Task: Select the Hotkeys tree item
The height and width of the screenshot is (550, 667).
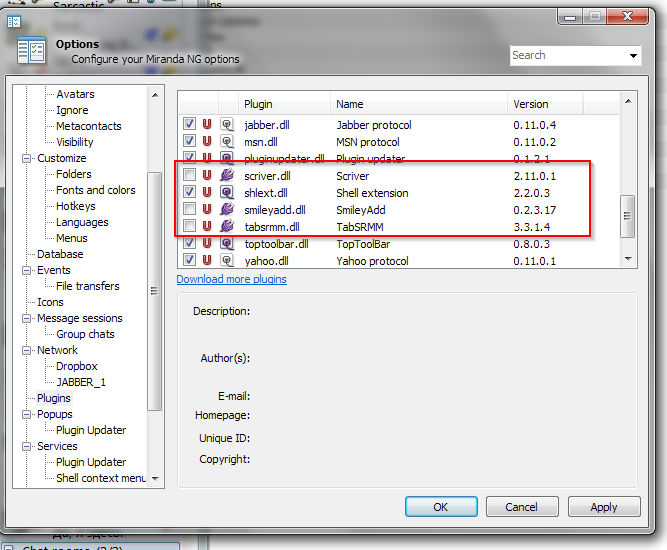Action: [76, 206]
